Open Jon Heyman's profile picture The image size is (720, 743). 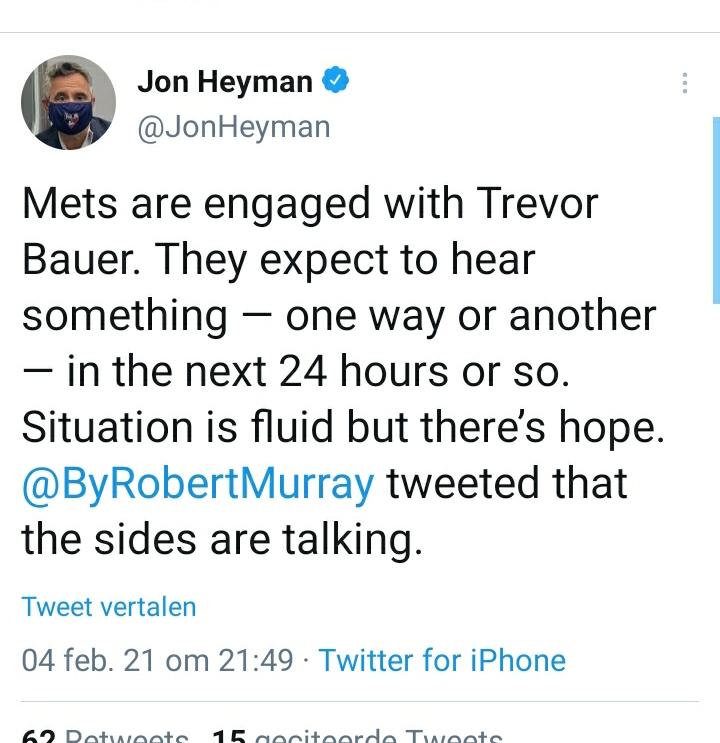(x=69, y=103)
